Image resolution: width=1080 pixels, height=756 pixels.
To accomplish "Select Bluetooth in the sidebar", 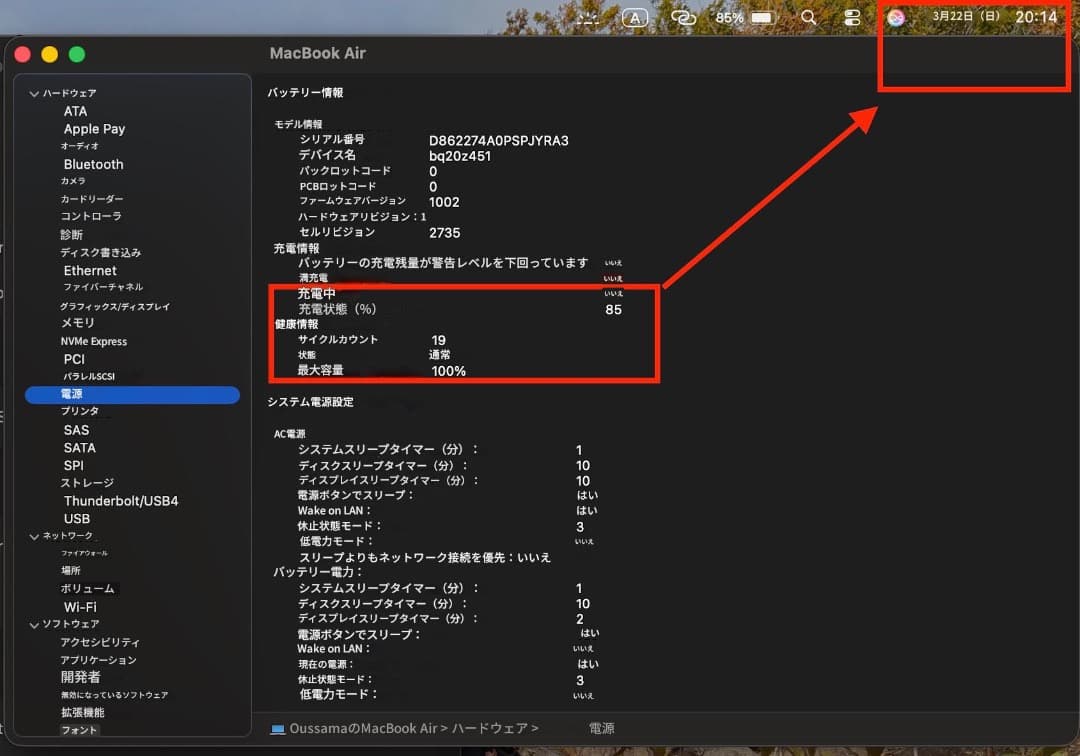I will [x=94, y=164].
